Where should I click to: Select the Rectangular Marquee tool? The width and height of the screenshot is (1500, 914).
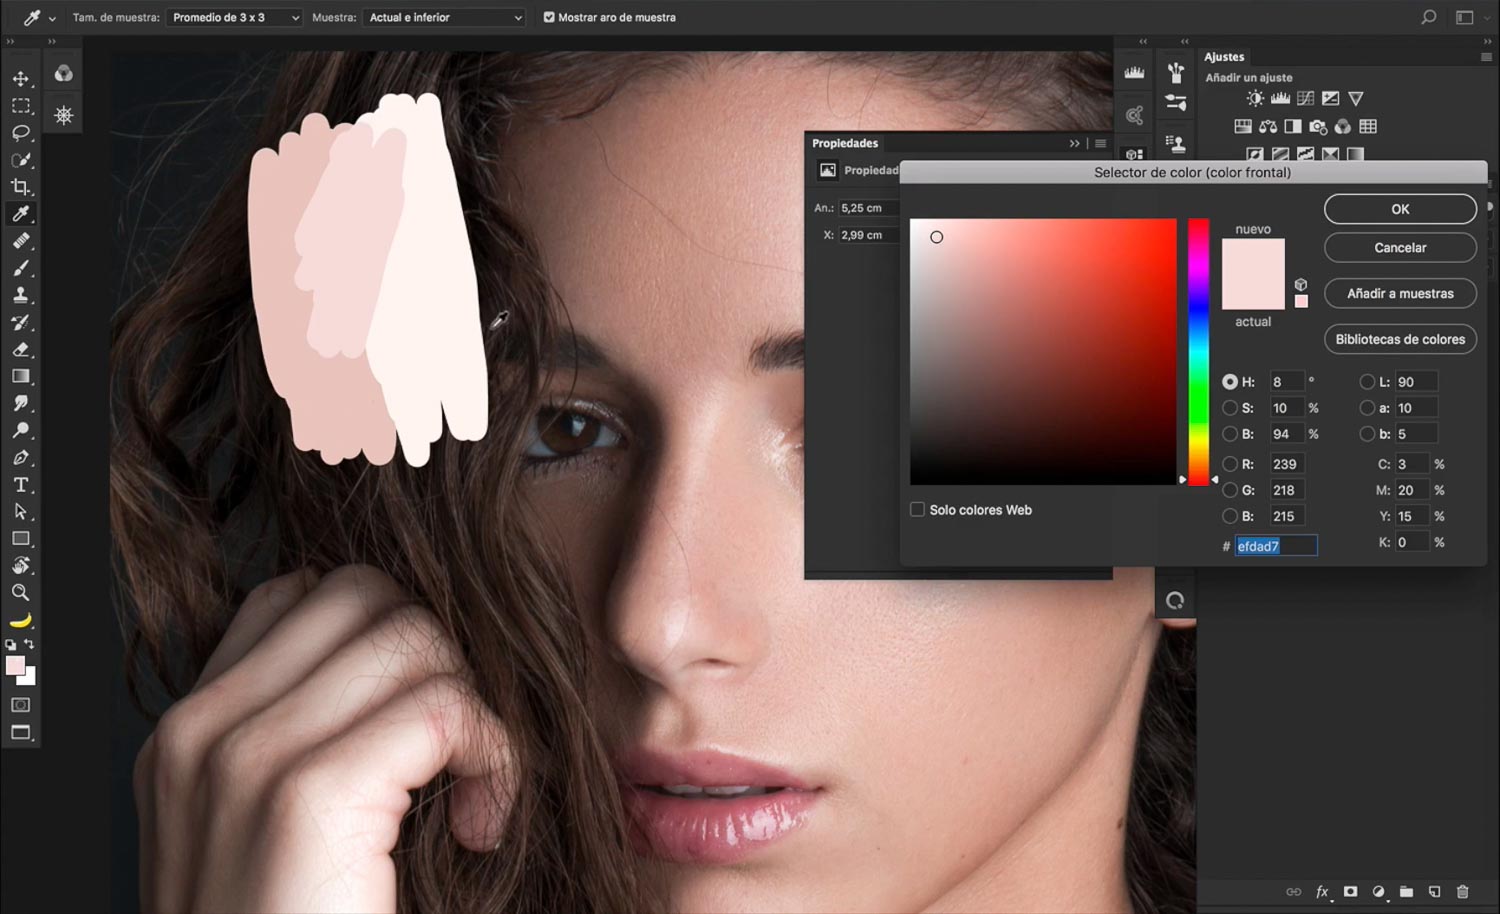[x=21, y=105]
